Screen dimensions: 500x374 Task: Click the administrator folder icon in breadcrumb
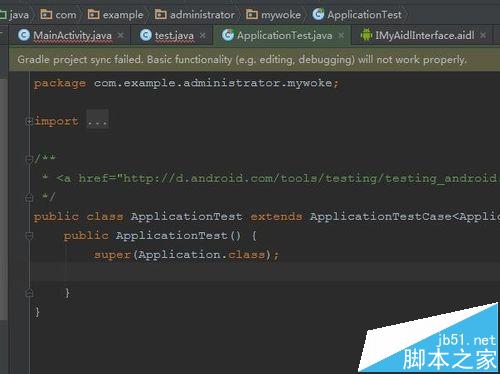click(x=161, y=14)
